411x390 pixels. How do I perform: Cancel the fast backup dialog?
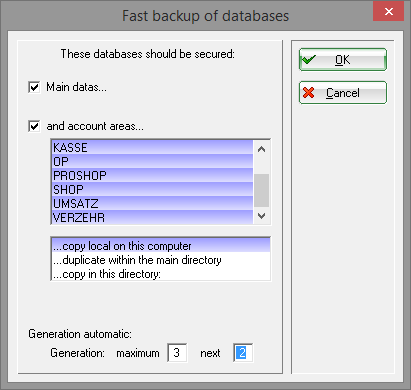343,93
